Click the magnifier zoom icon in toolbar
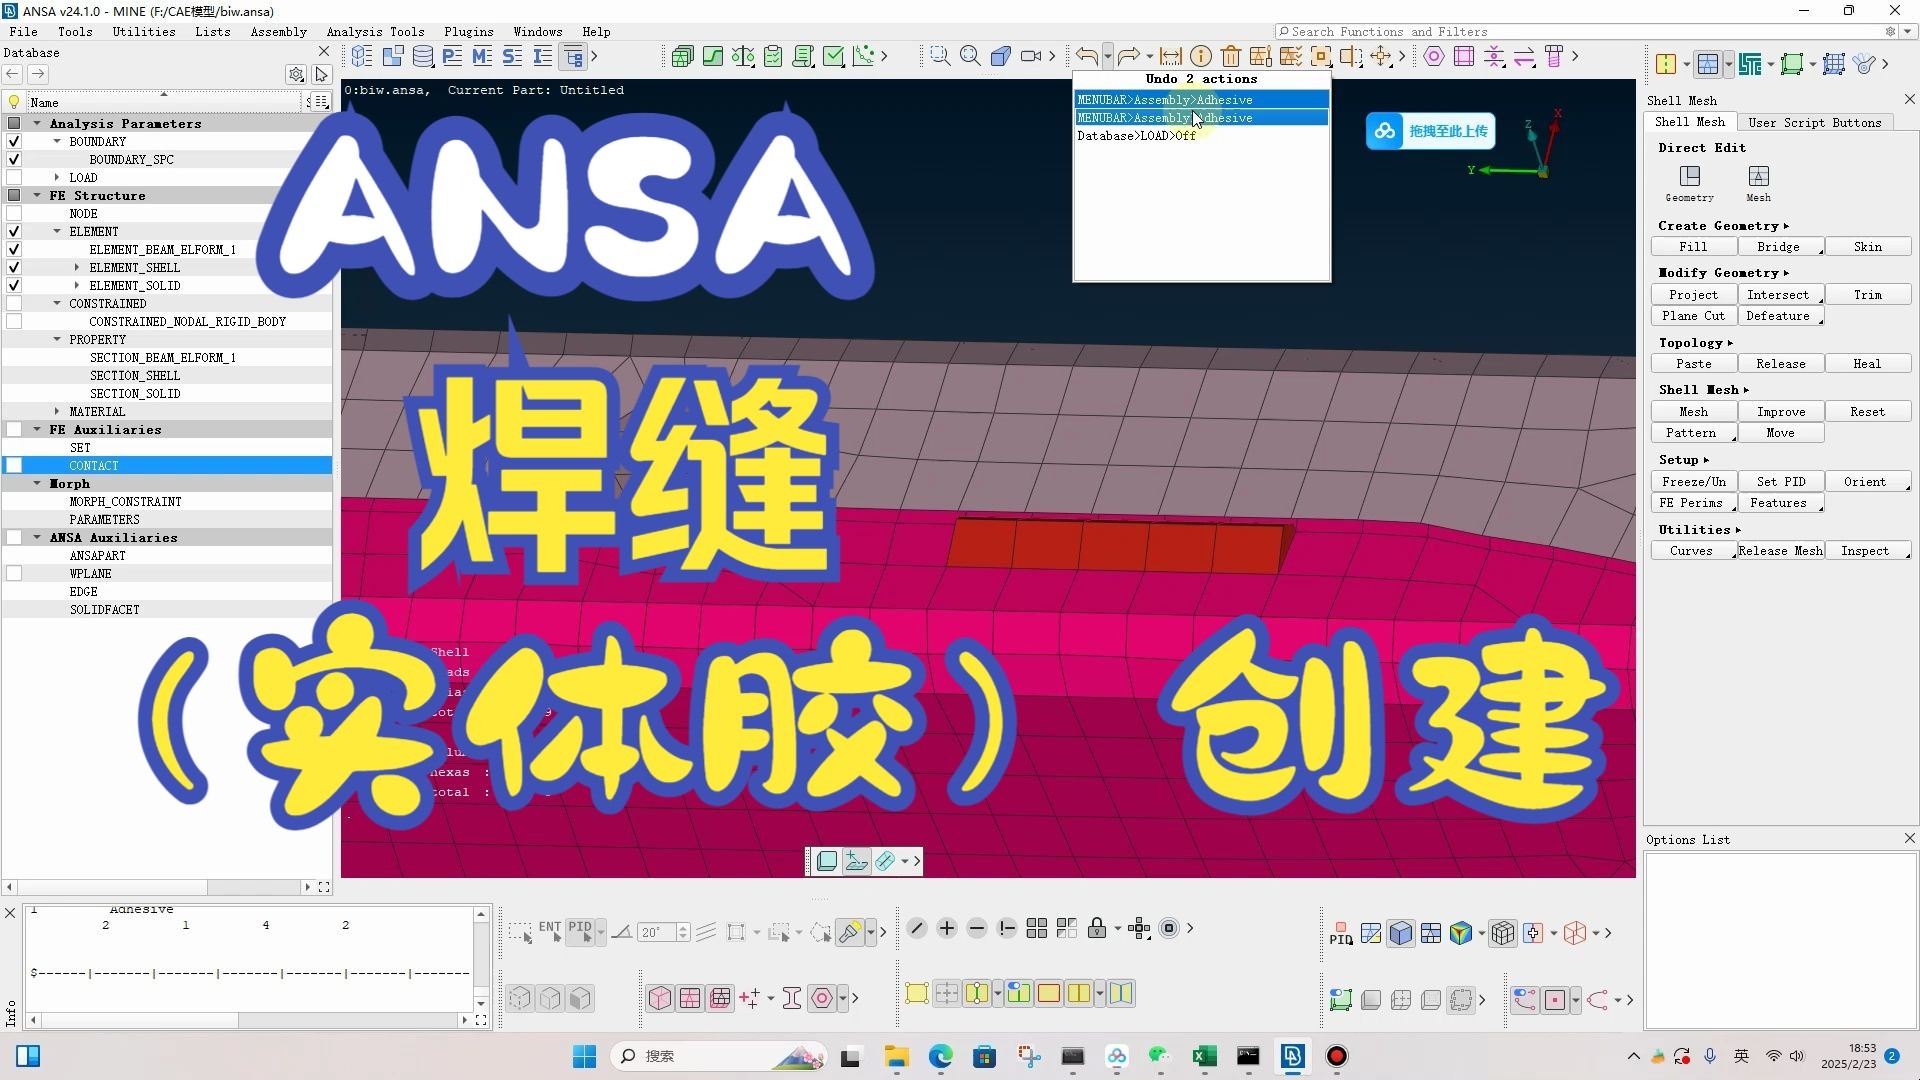This screenshot has width=1920, height=1080. point(970,57)
